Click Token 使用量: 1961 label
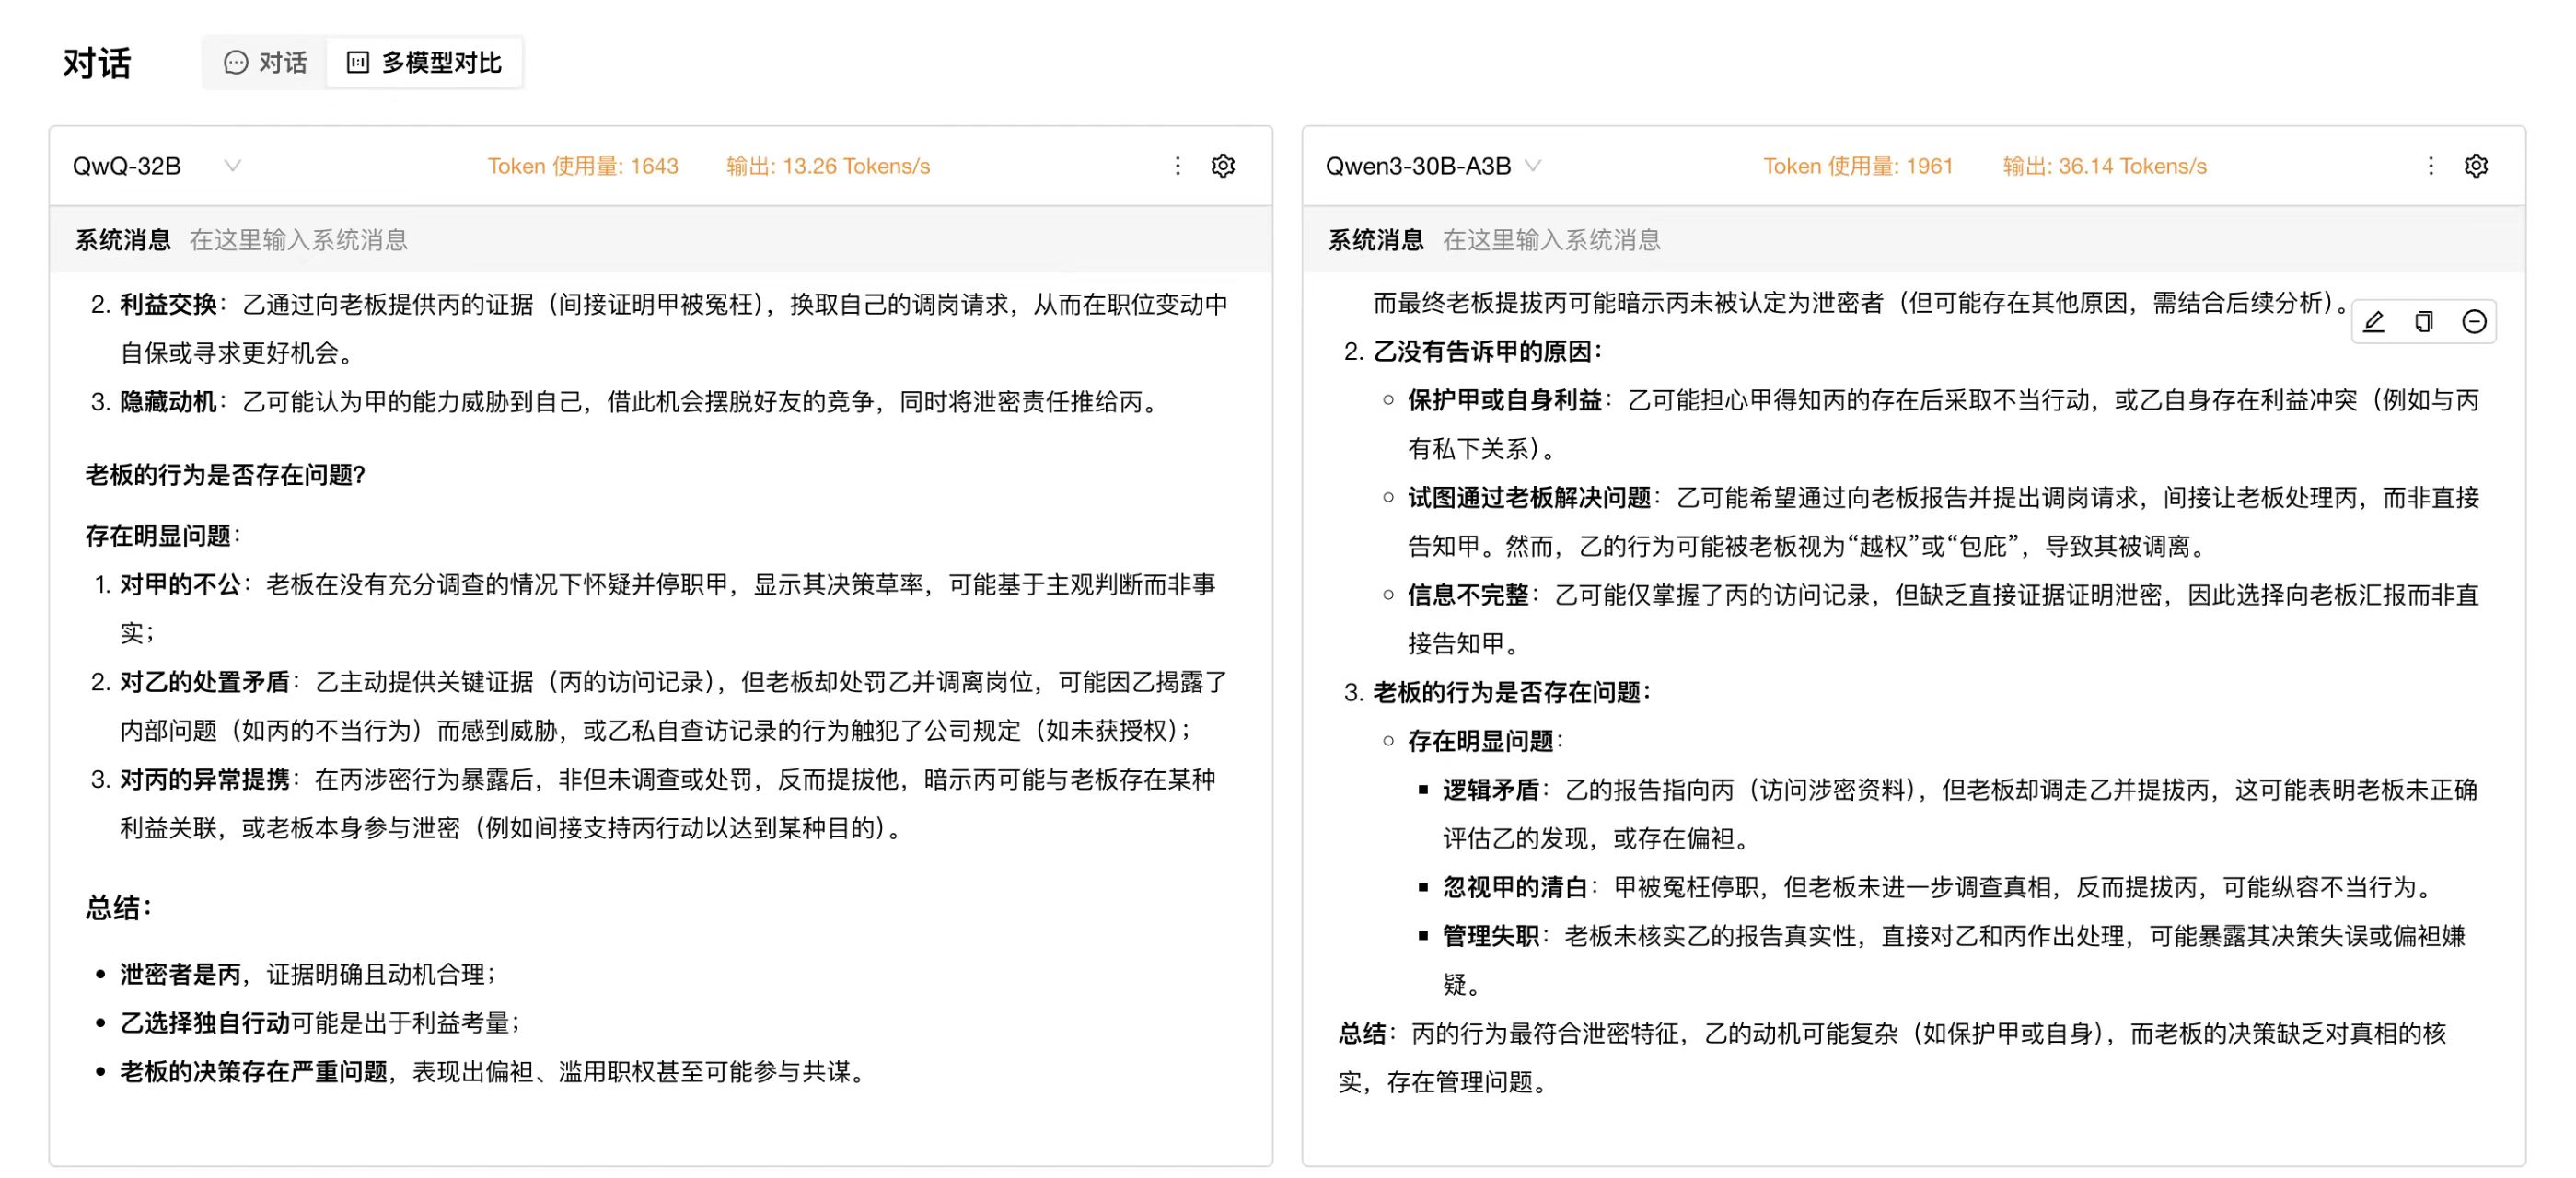2576x1178 pixels. (x=1858, y=166)
